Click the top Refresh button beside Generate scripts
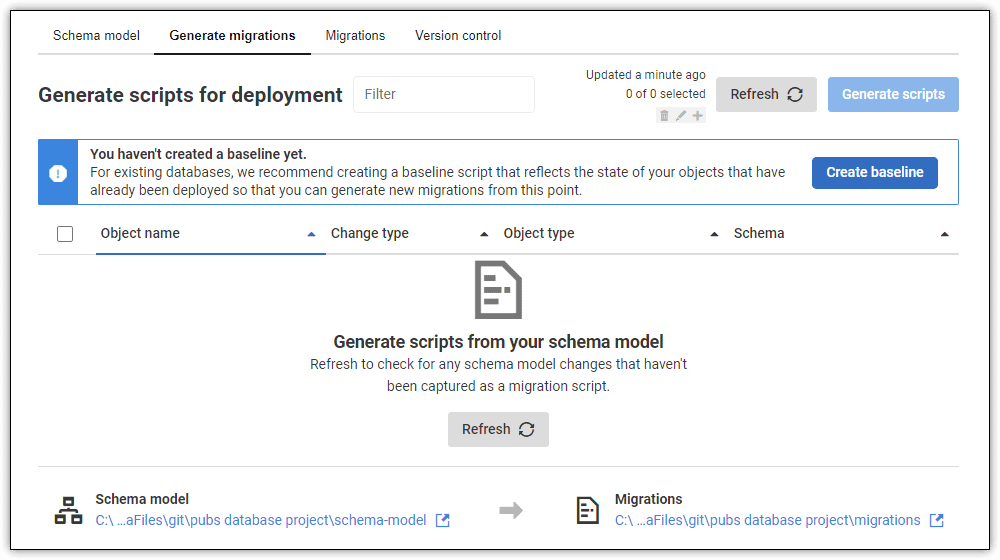The width and height of the screenshot is (1000, 560). pos(766,94)
